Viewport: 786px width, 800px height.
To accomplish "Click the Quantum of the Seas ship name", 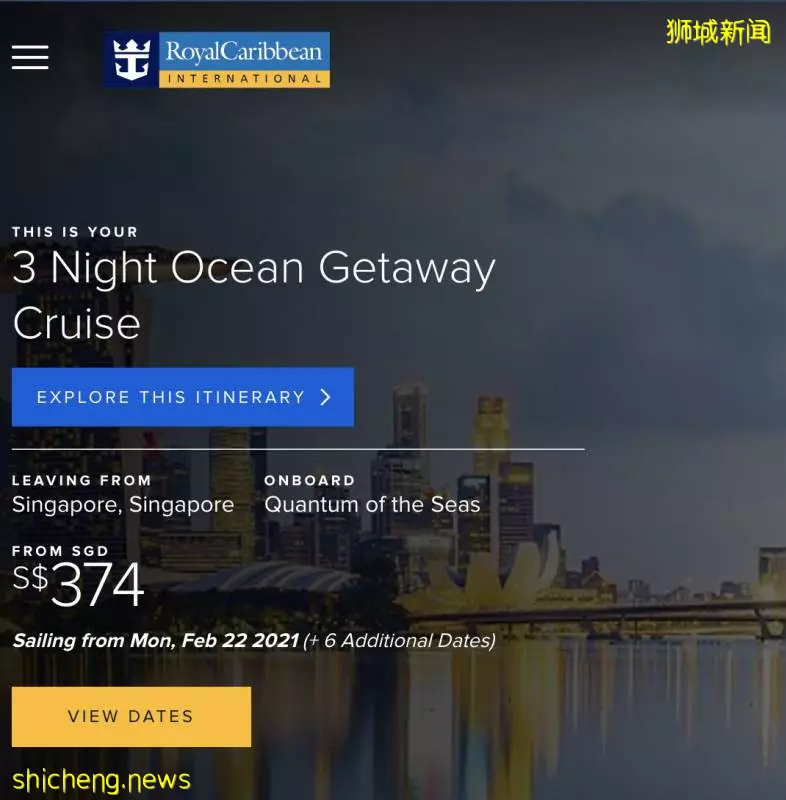I will coord(372,505).
